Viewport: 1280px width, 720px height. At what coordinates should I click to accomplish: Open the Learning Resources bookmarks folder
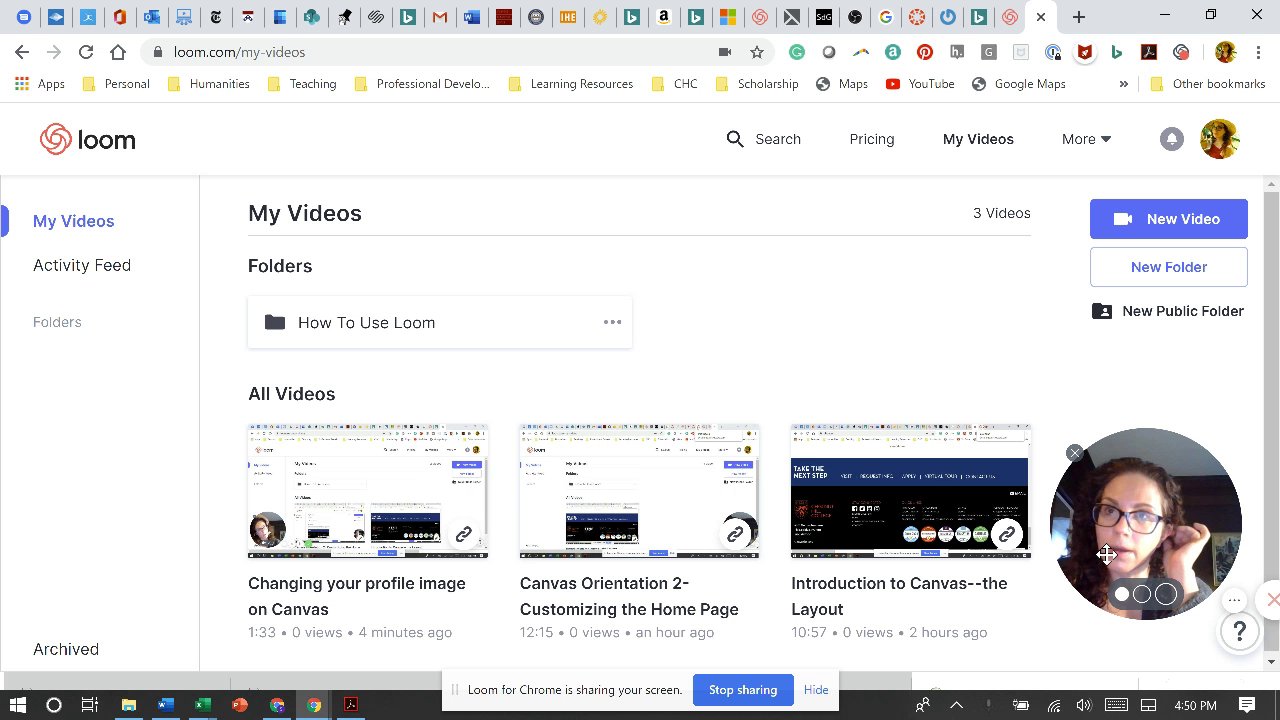coord(571,84)
